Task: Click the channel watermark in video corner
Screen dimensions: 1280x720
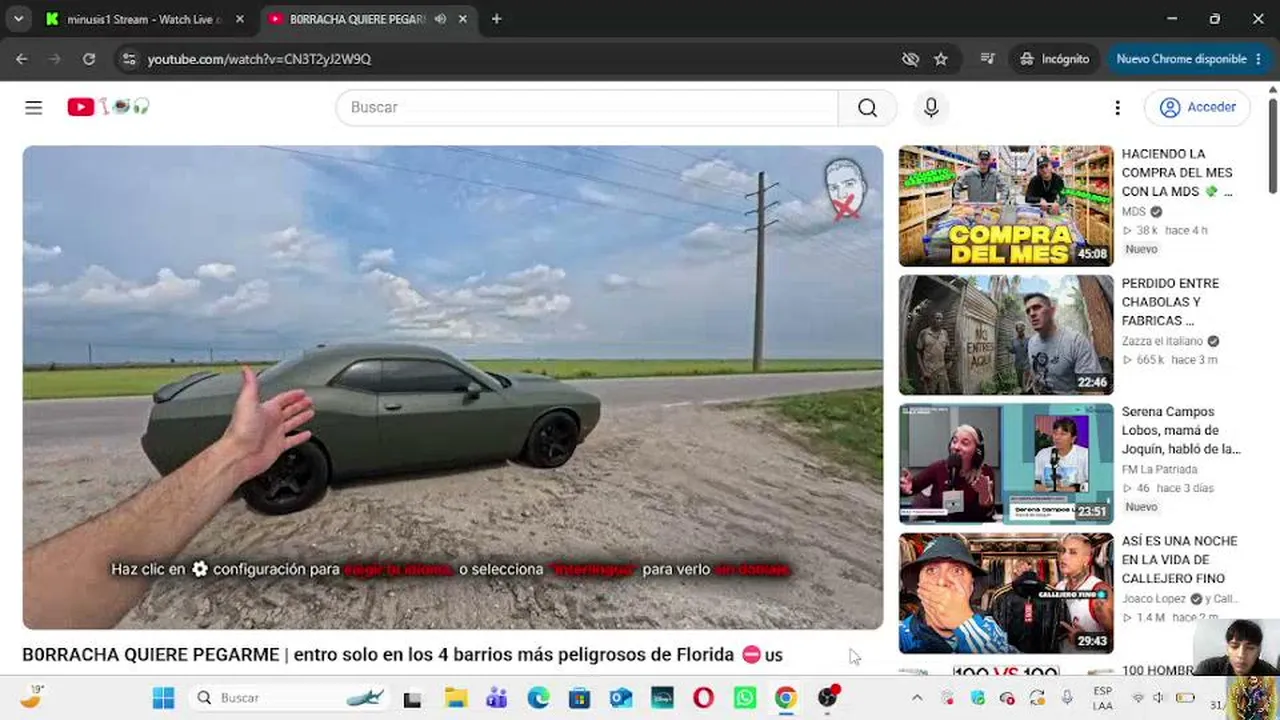Action: 845,189
